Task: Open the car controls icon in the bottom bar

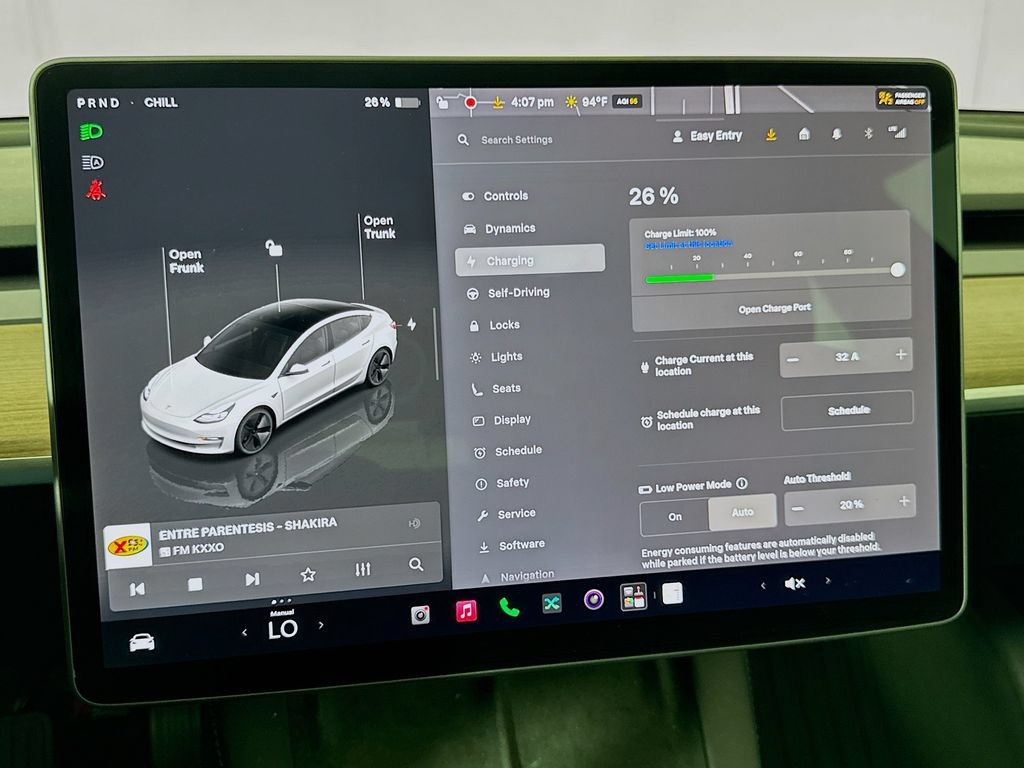Action: (x=142, y=643)
